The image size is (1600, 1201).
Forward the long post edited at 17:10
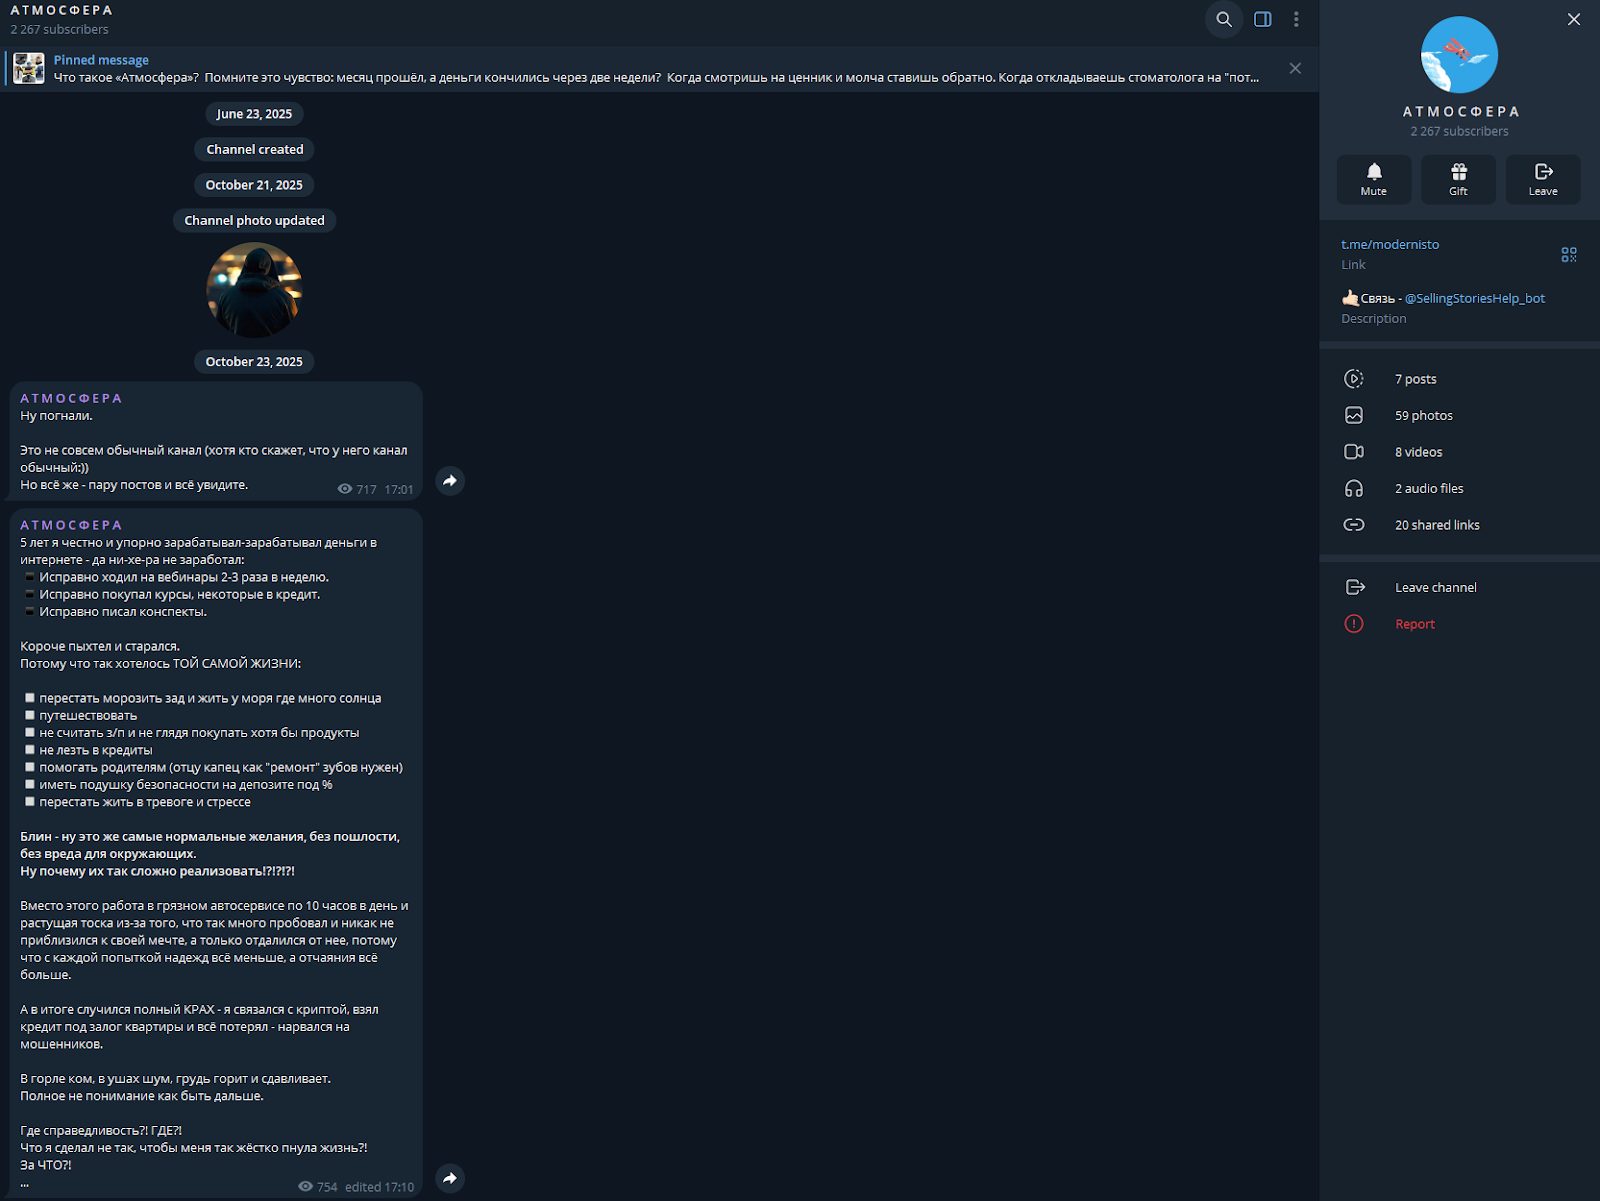coord(450,1178)
